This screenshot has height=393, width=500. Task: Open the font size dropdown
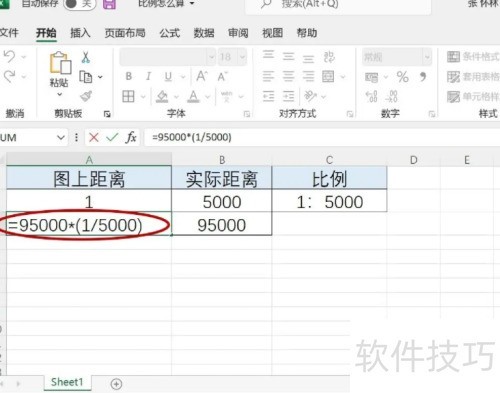(x=242, y=57)
